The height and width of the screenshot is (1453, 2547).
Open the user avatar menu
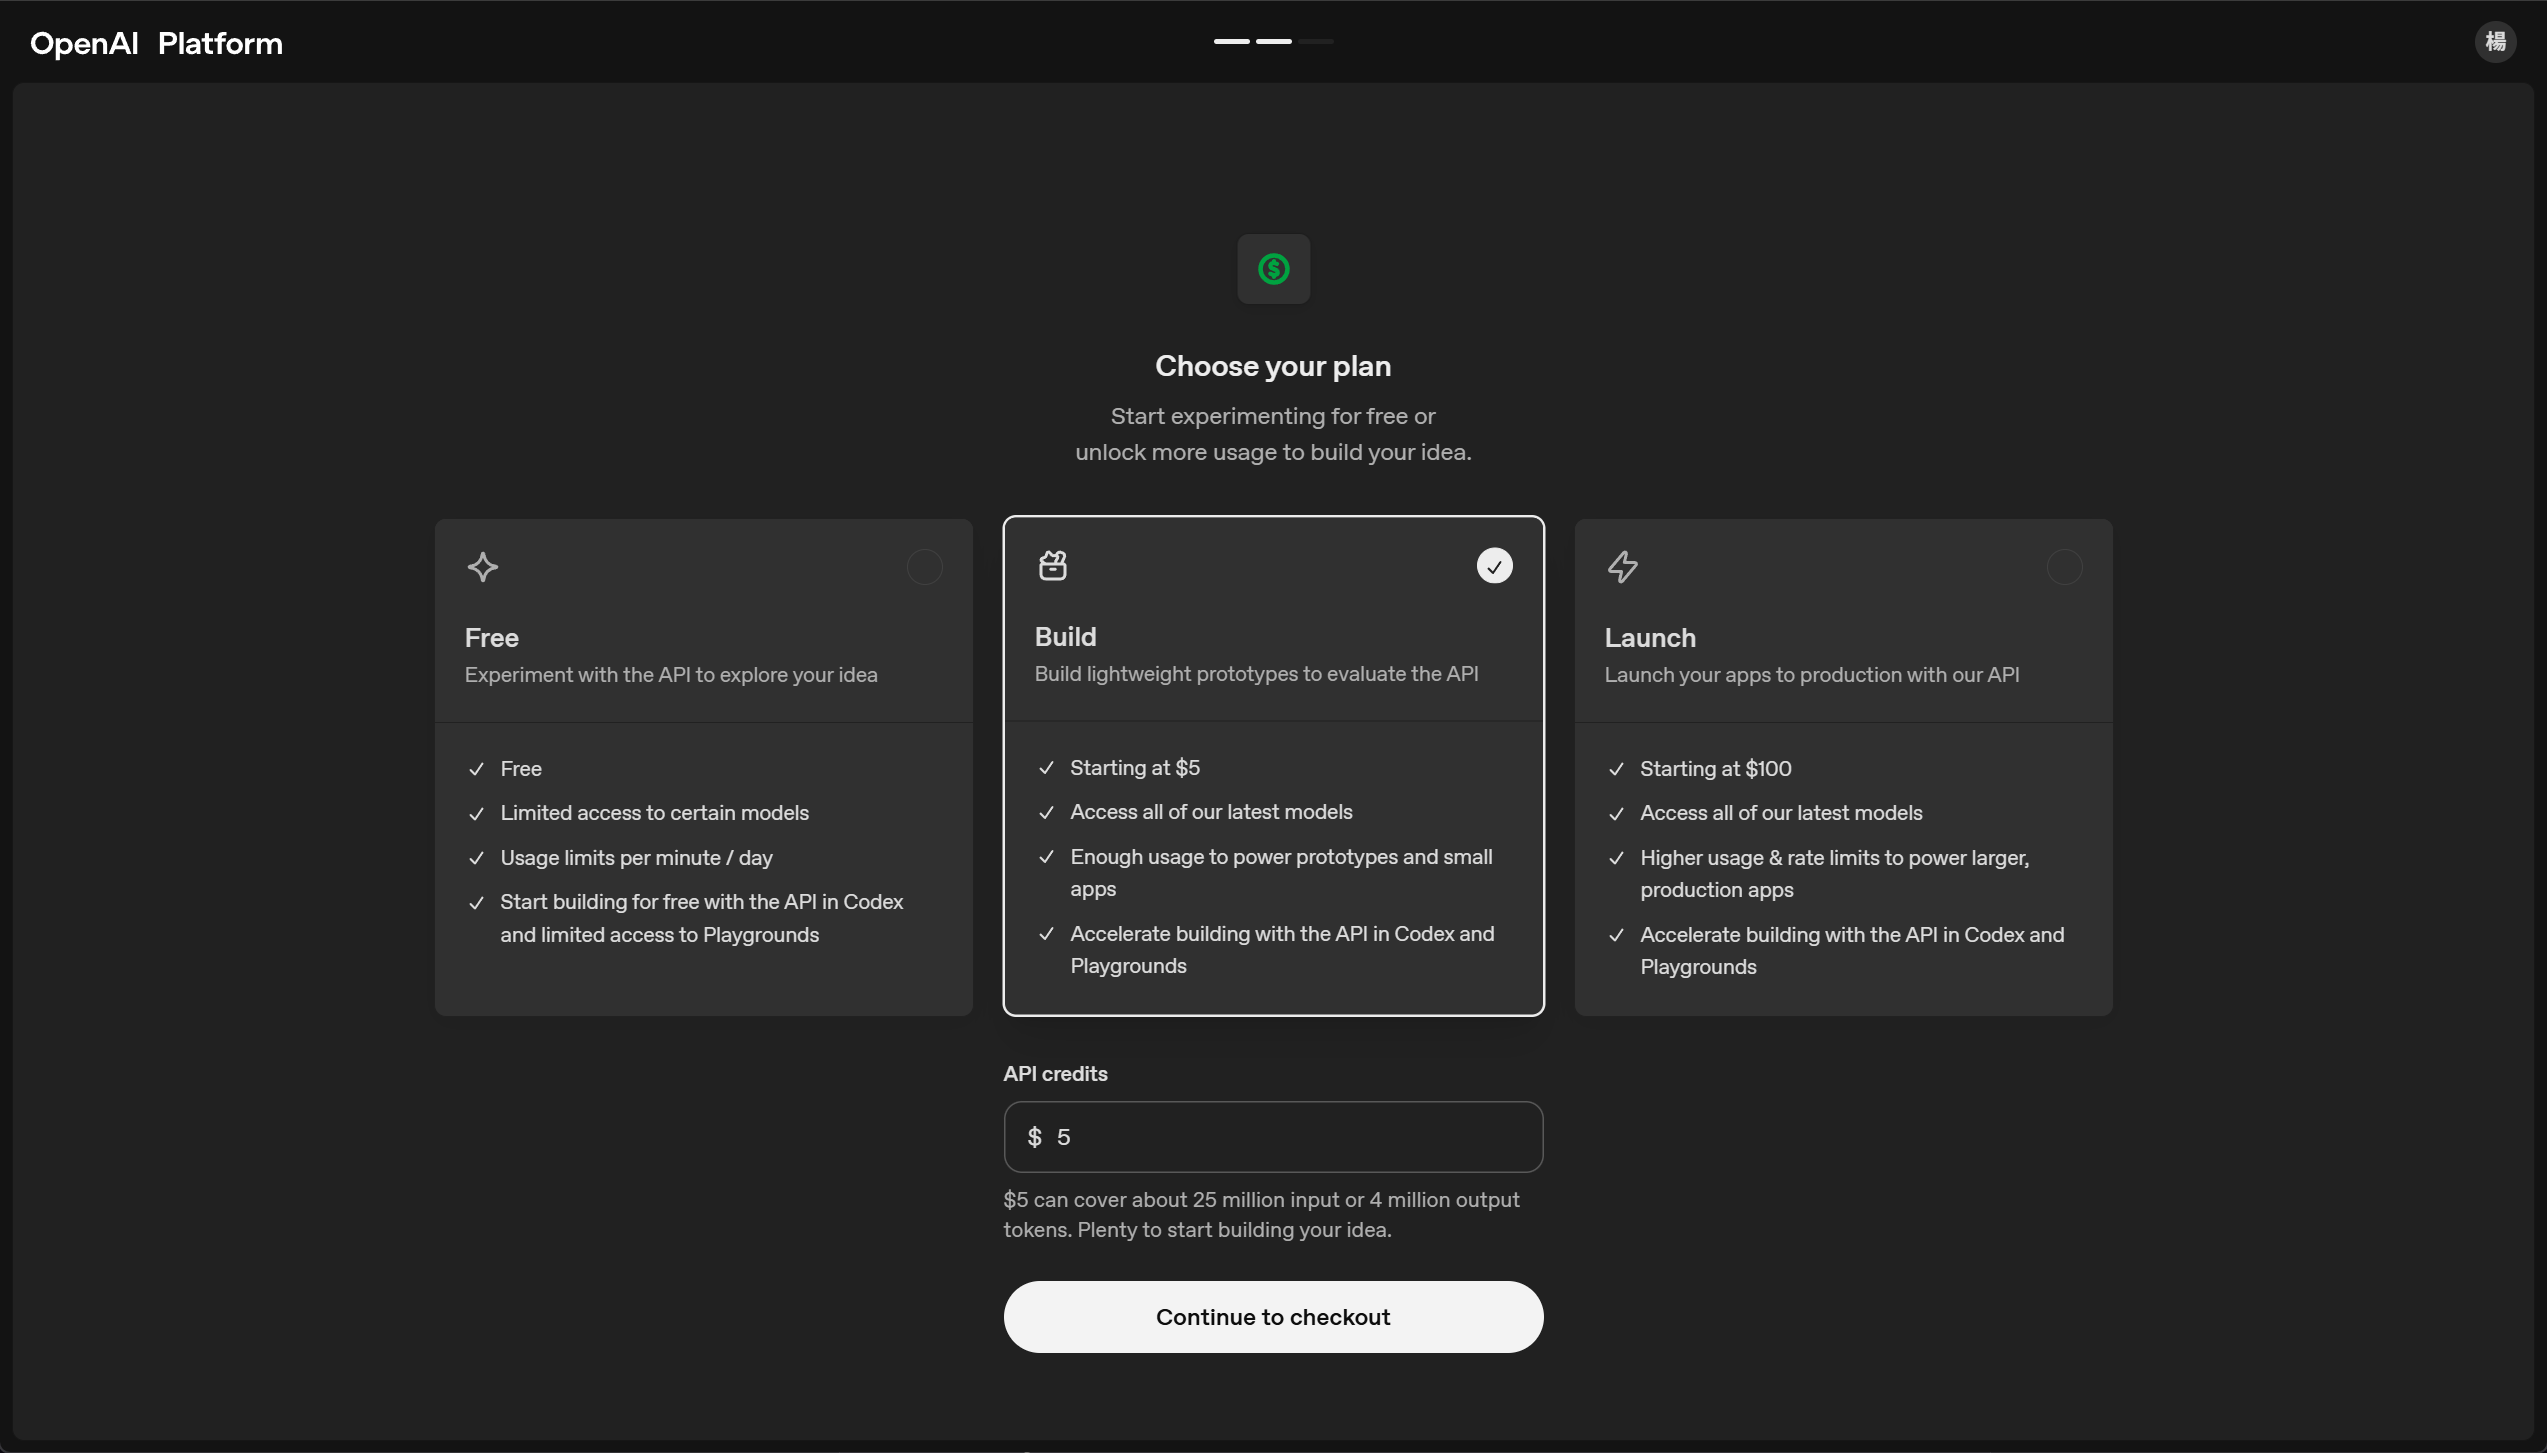click(x=2495, y=42)
